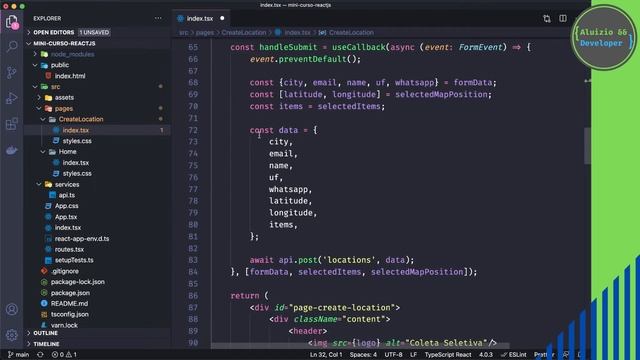Open styles.css under CreateLocation
Image resolution: width=640 pixels, height=360 pixels.
(77, 141)
